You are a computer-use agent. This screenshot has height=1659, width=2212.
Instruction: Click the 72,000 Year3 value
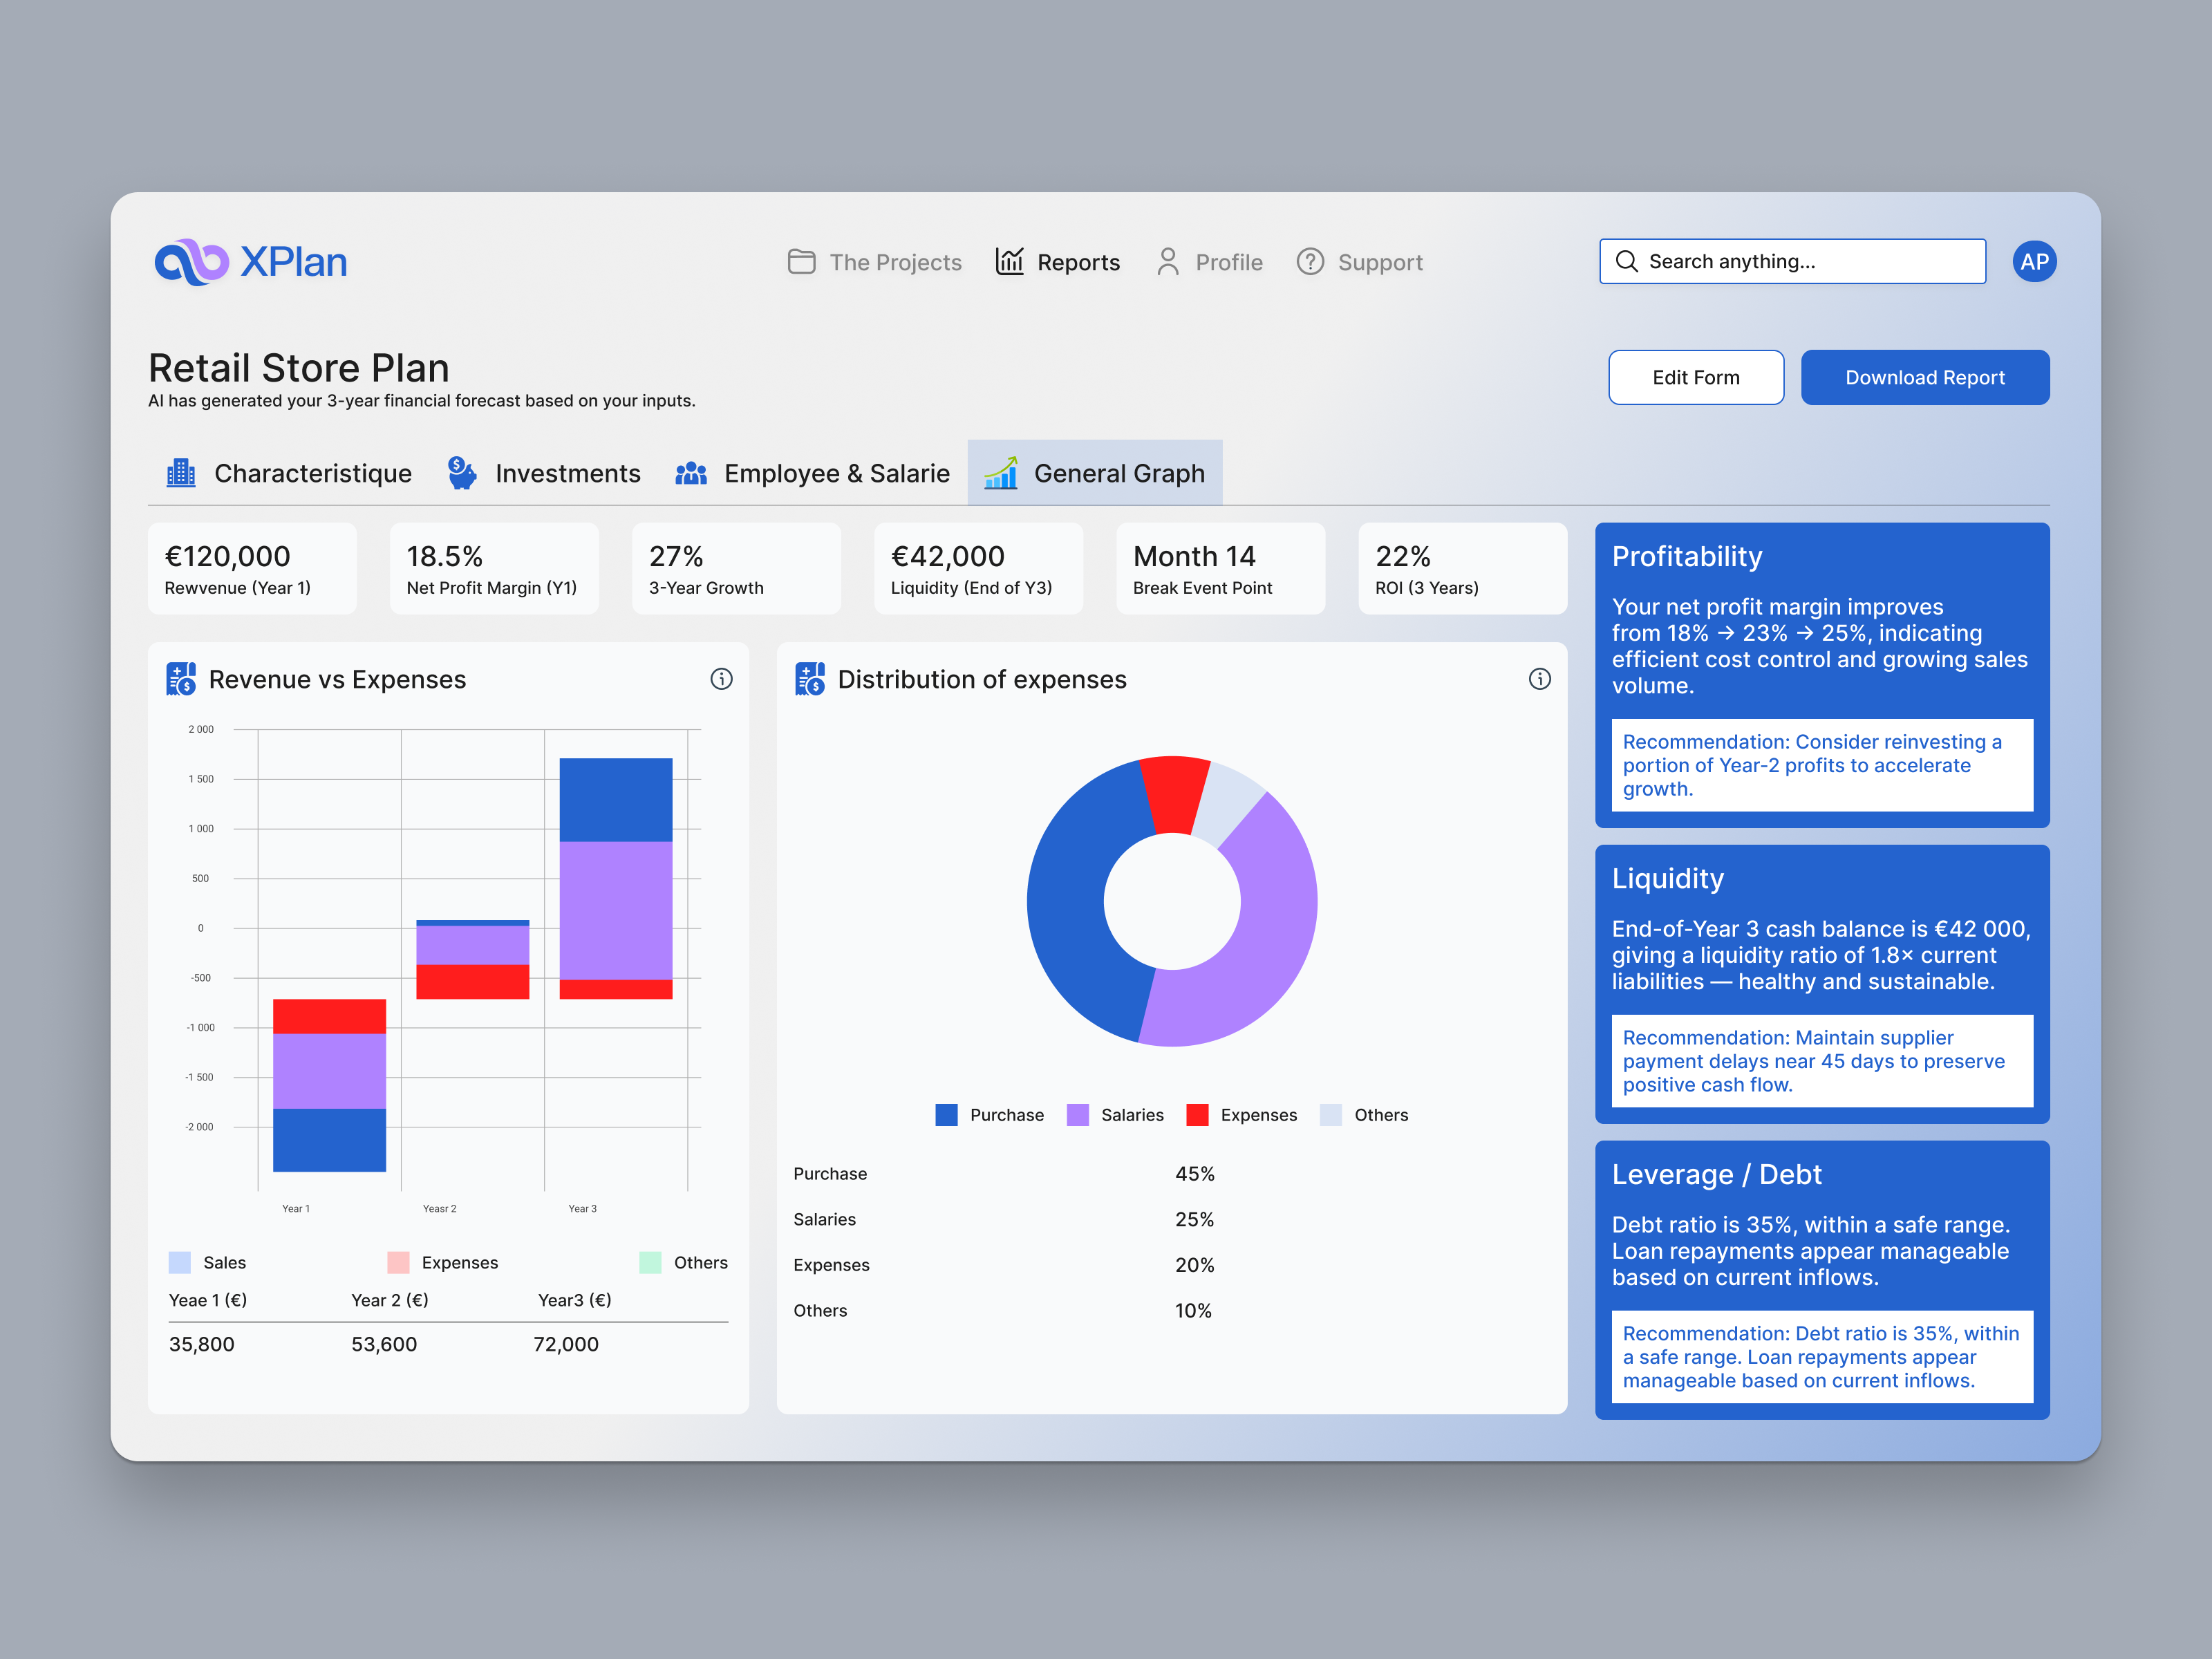[566, 1344]
